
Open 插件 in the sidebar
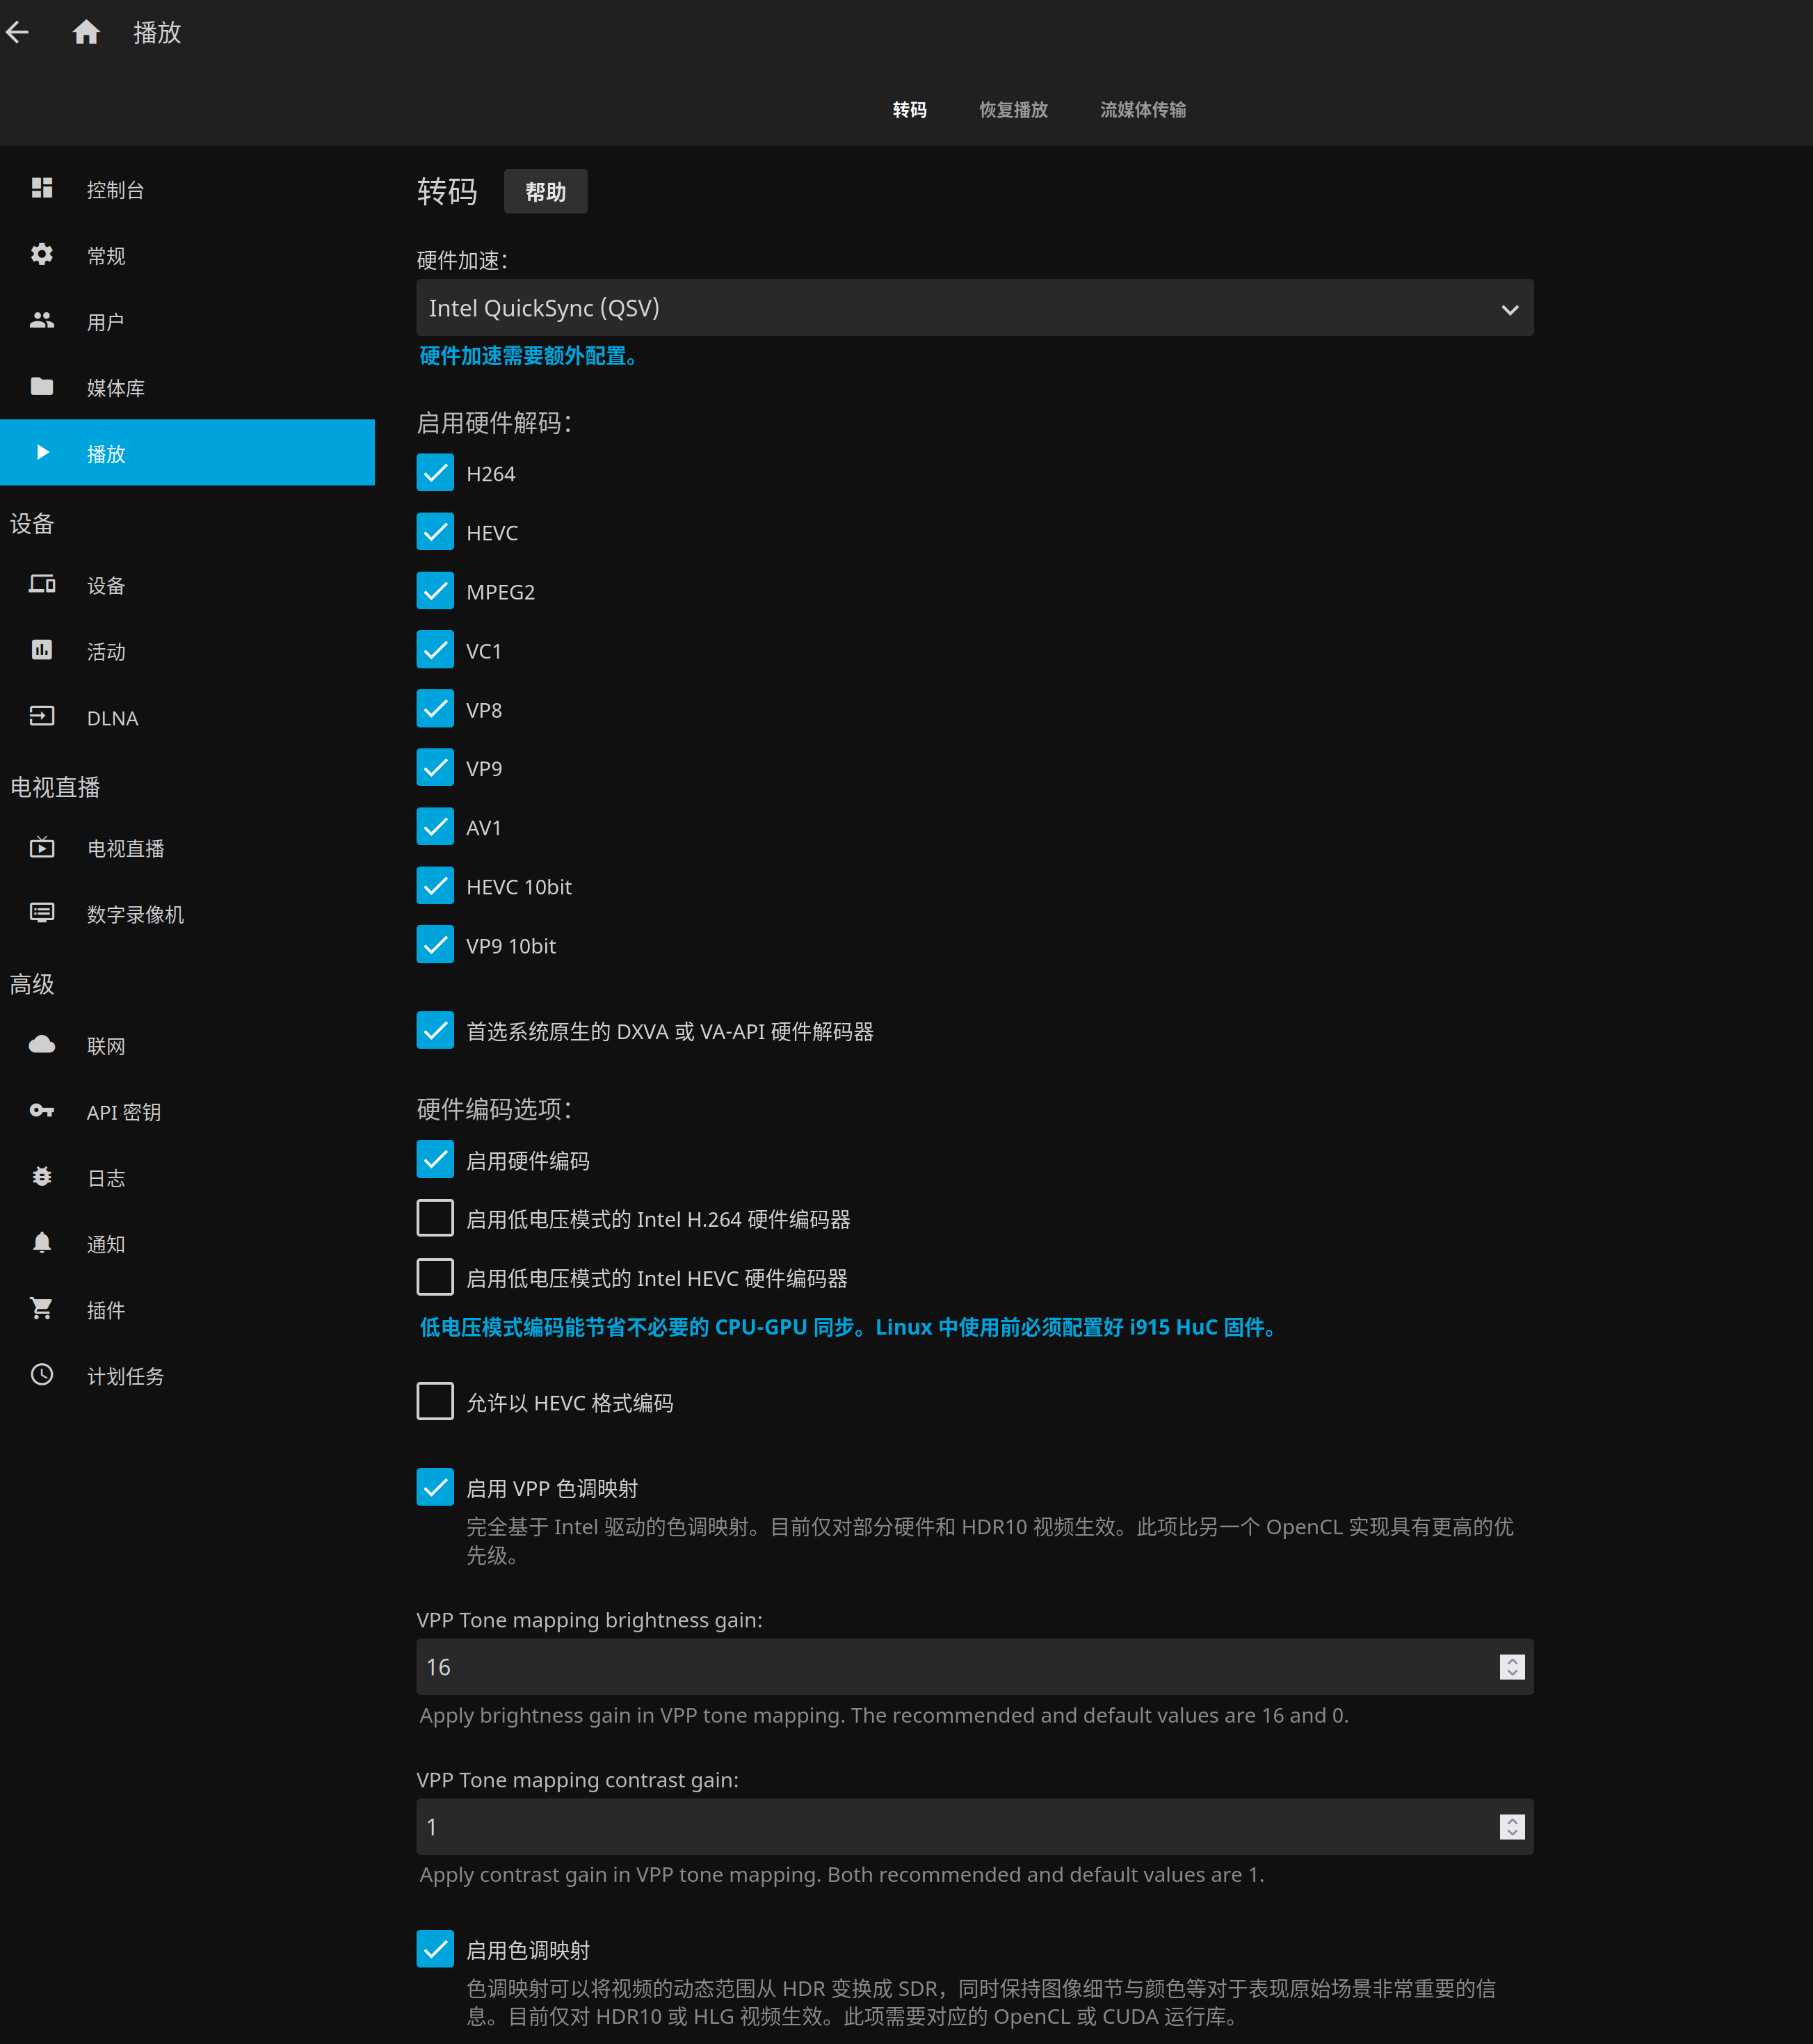(187, 1310)
